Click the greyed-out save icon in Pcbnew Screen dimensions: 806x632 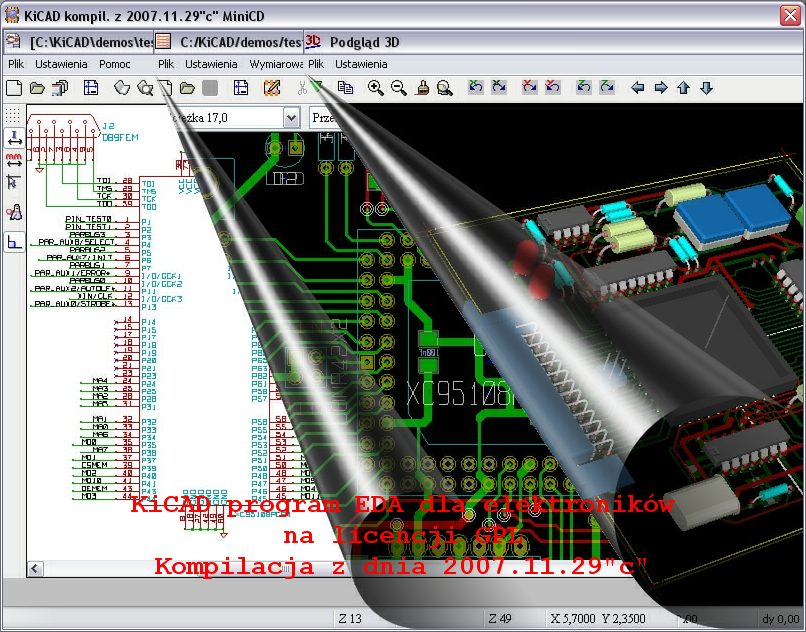[210, 88]
